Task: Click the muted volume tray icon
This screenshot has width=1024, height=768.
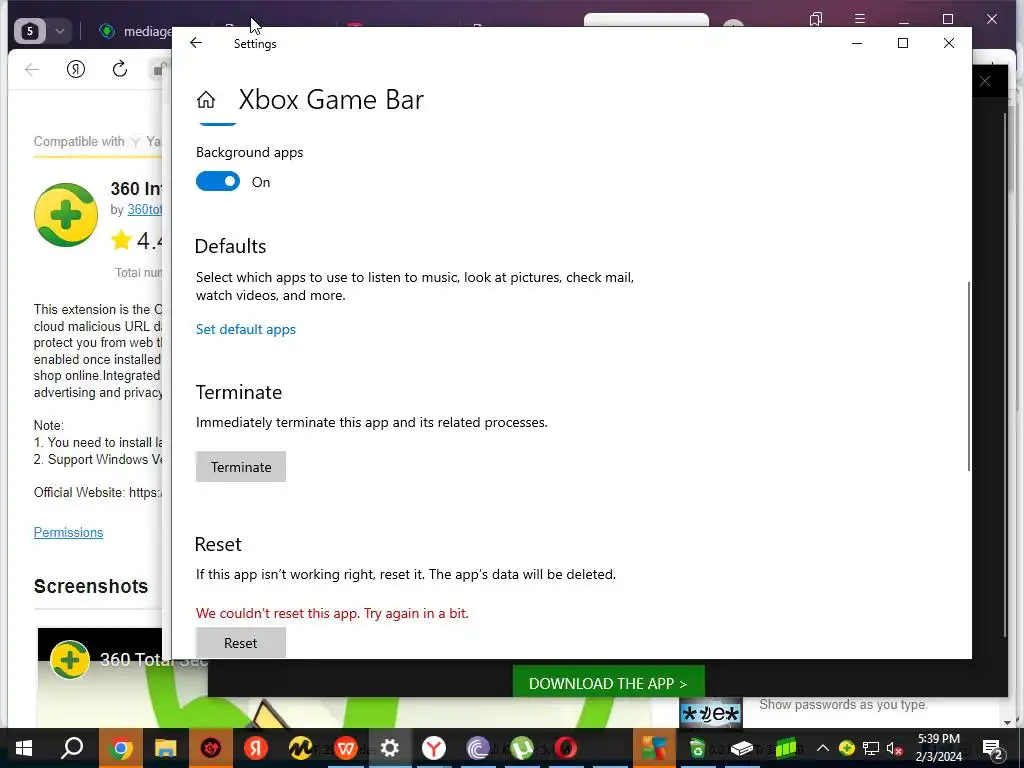Action: 894,748
